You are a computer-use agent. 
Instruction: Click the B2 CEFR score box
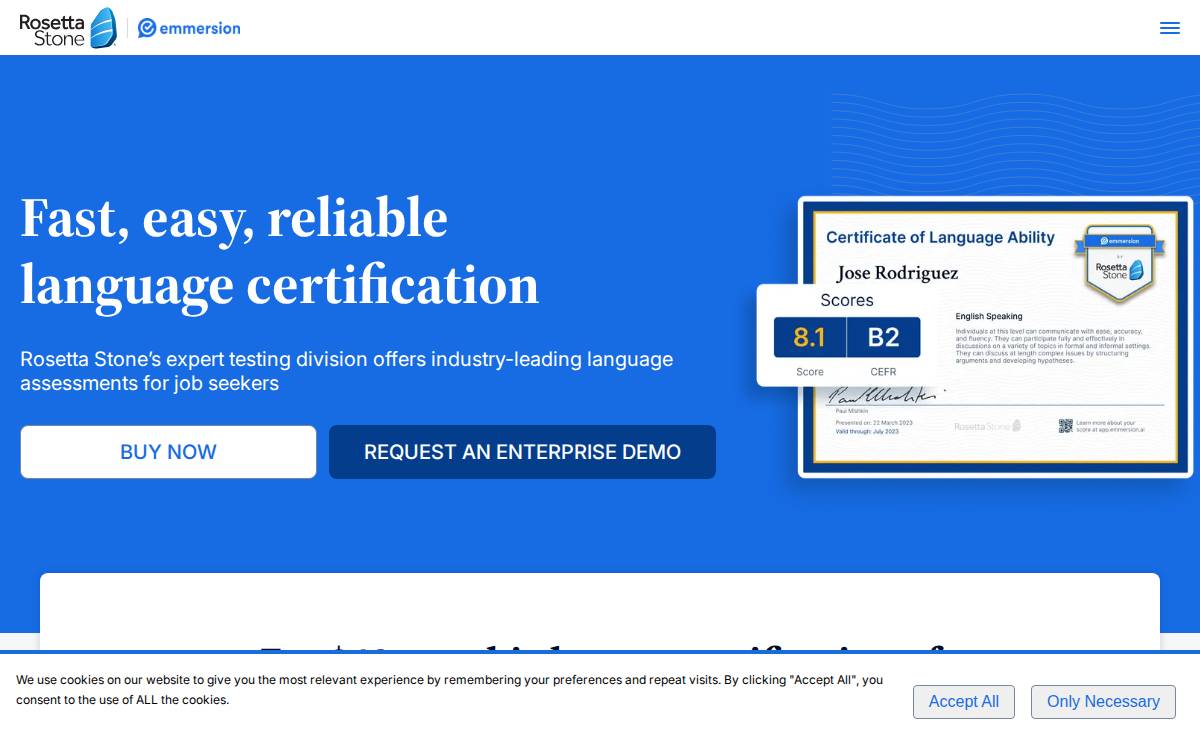[883, 337]
